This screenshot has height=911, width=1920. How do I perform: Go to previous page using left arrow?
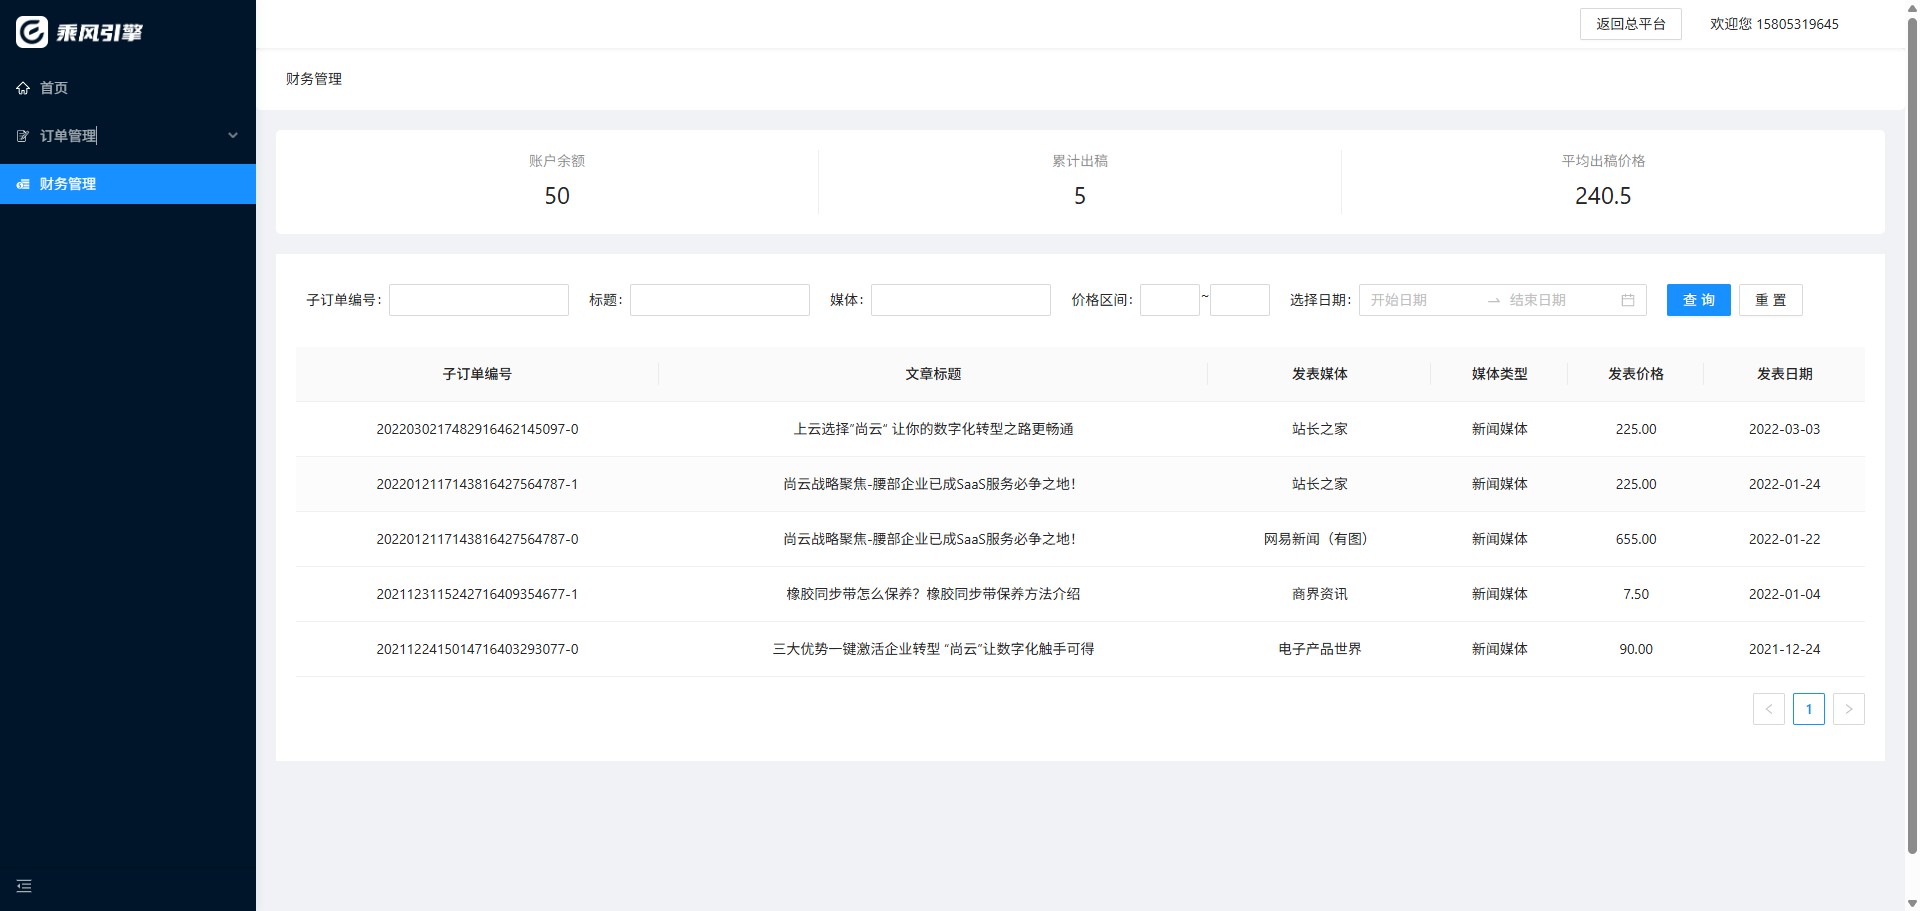1768,709
